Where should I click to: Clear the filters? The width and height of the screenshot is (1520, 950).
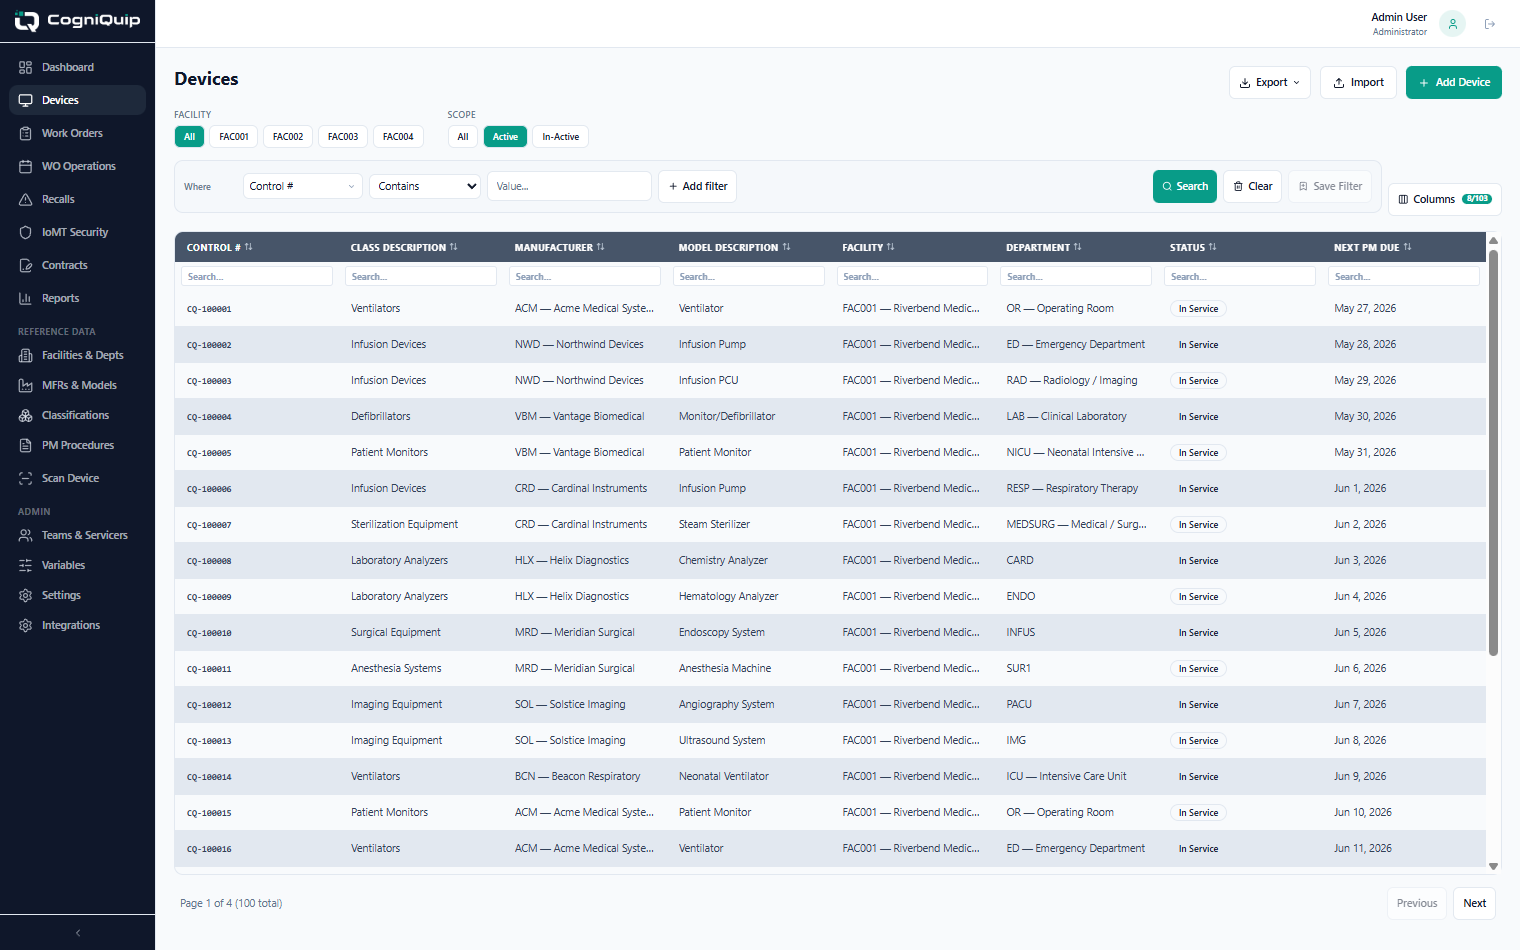click(x=1252, y=186)
